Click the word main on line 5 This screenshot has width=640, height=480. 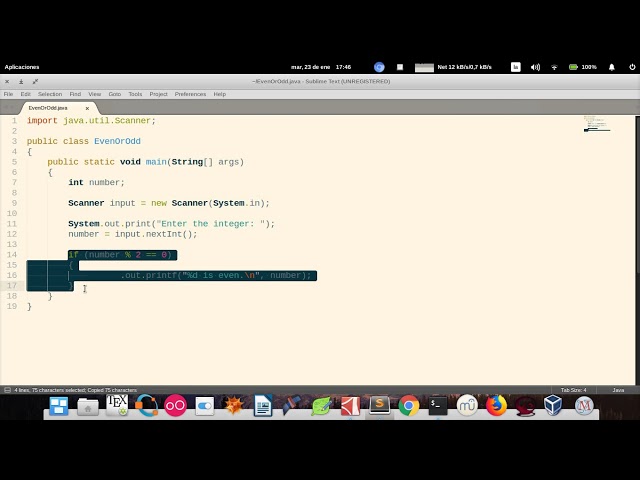point(156,162)
